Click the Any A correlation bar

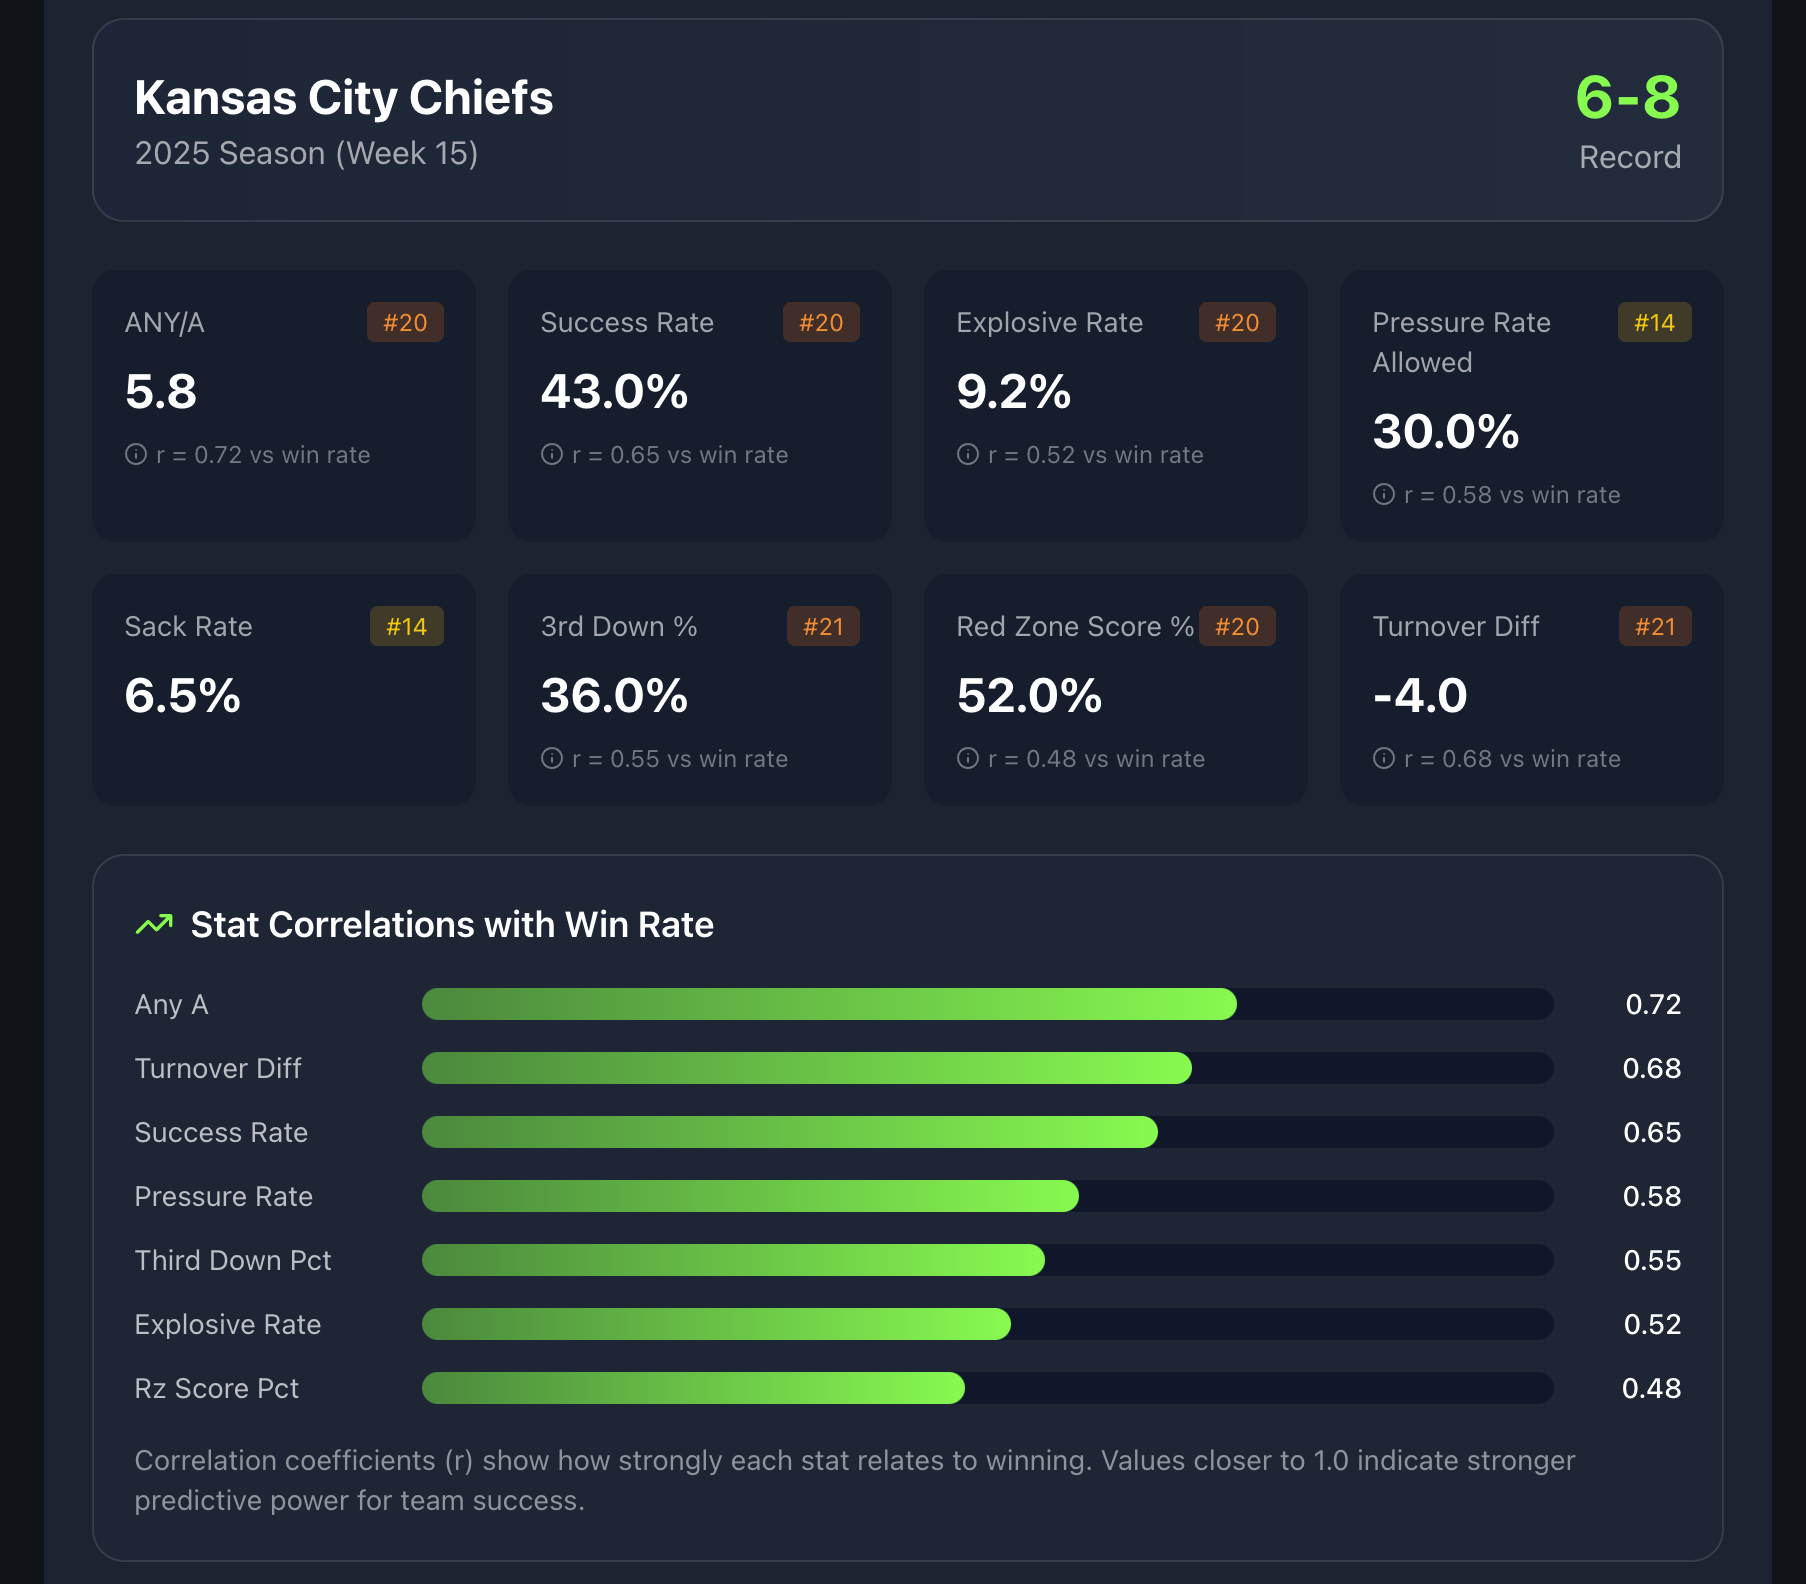coord(830,1005)
